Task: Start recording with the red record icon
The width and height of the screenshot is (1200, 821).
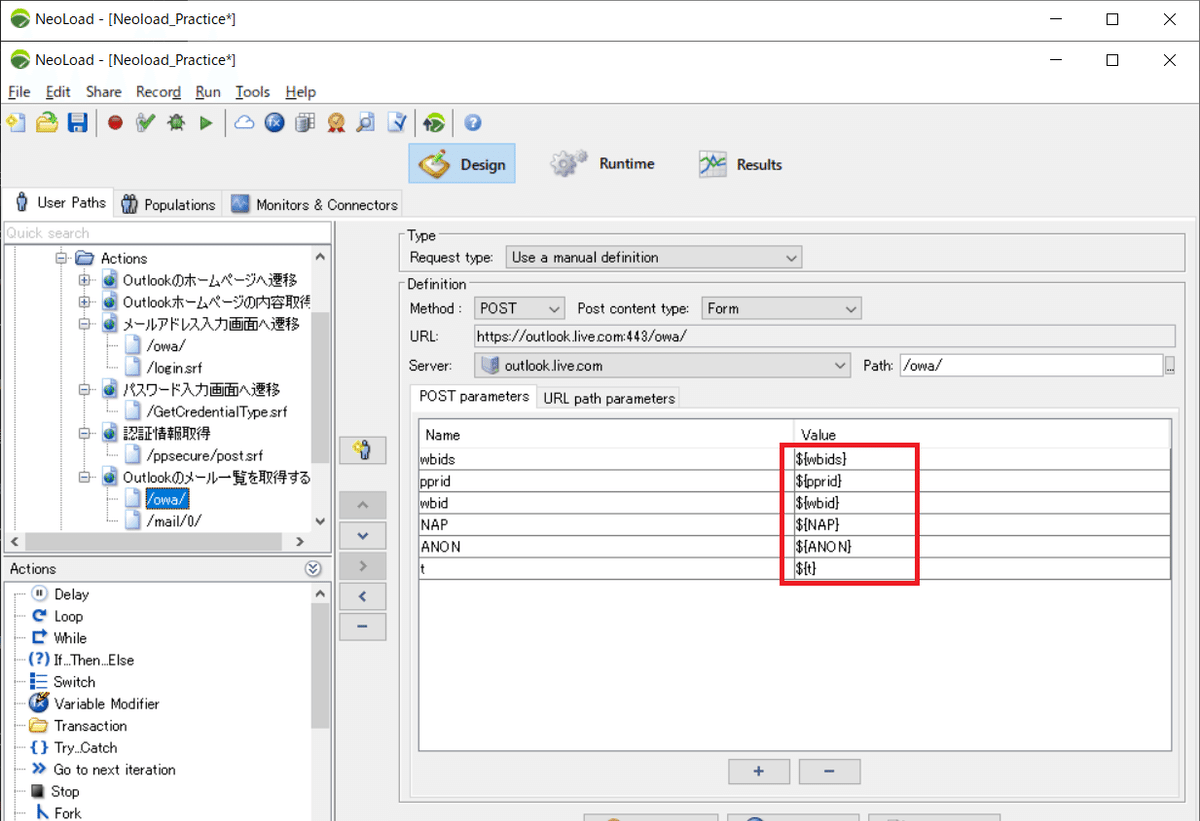Action: [115, 122]
